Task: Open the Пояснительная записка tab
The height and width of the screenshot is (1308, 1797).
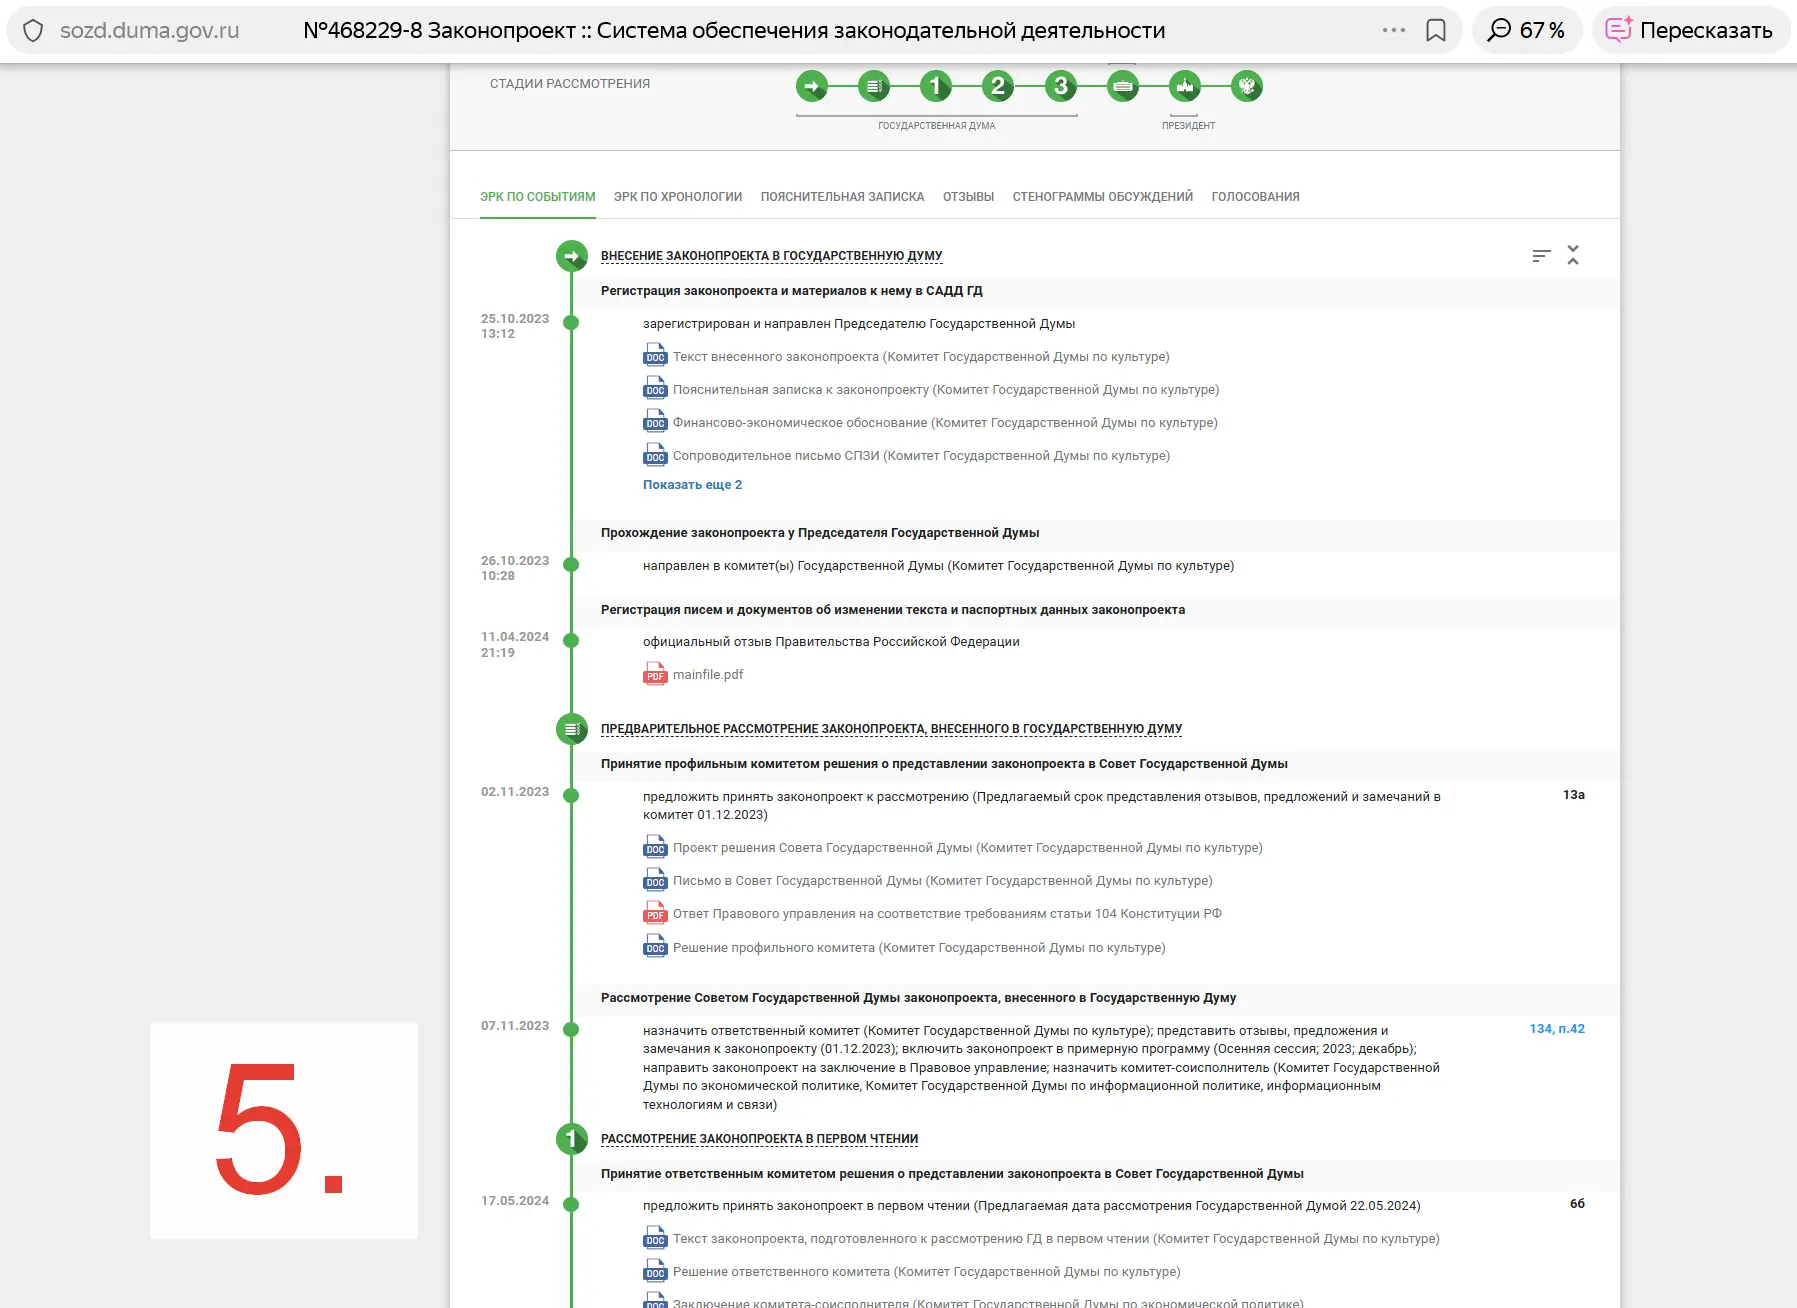Action: (x=842, y=197)
